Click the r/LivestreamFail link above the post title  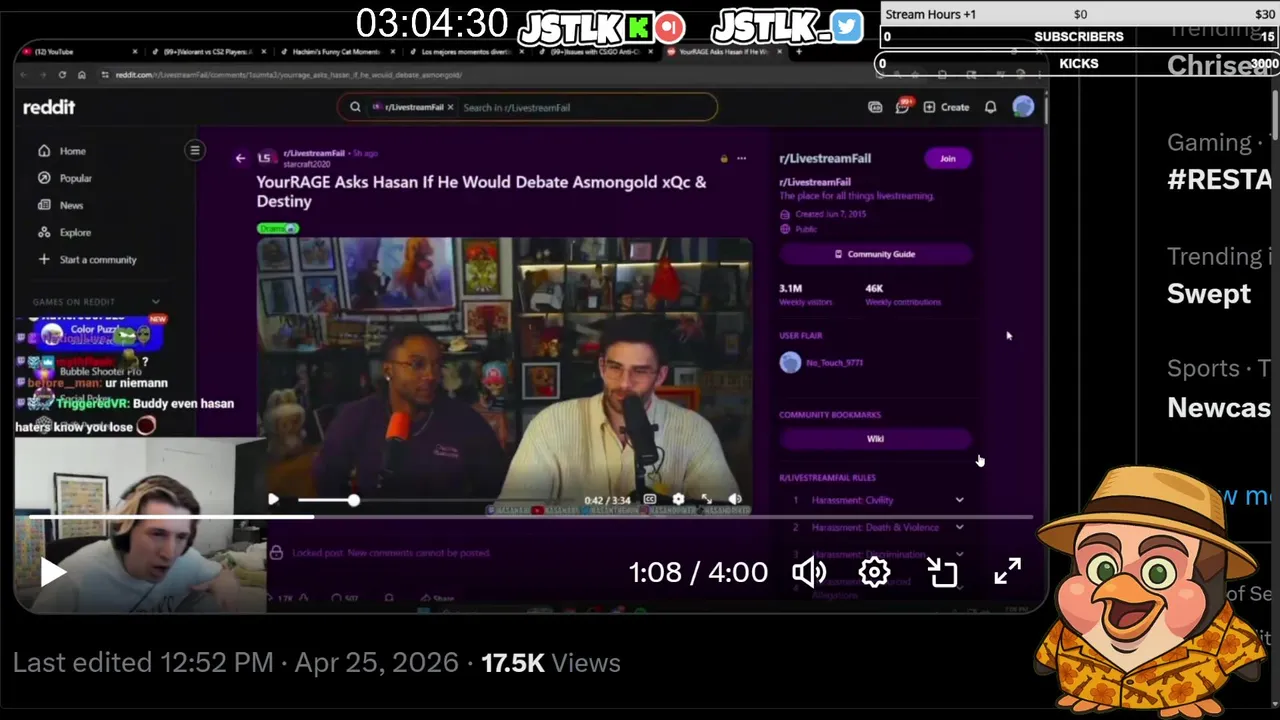(x=314, y=153)
